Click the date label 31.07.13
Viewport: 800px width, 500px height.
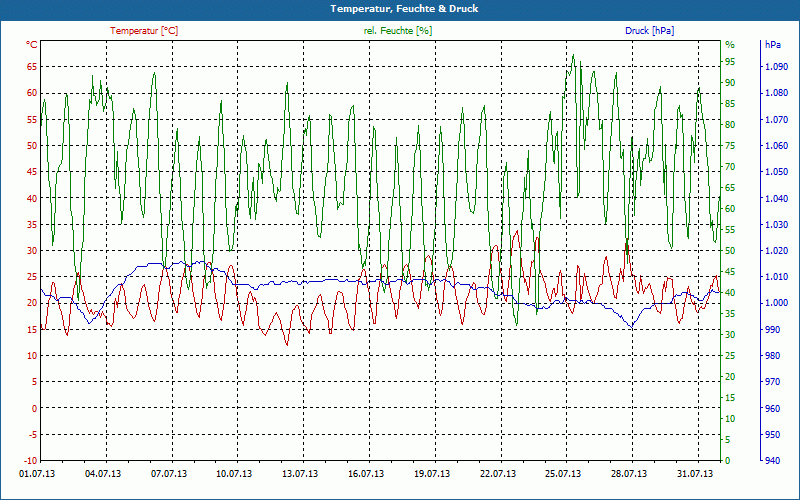(695, 474)
